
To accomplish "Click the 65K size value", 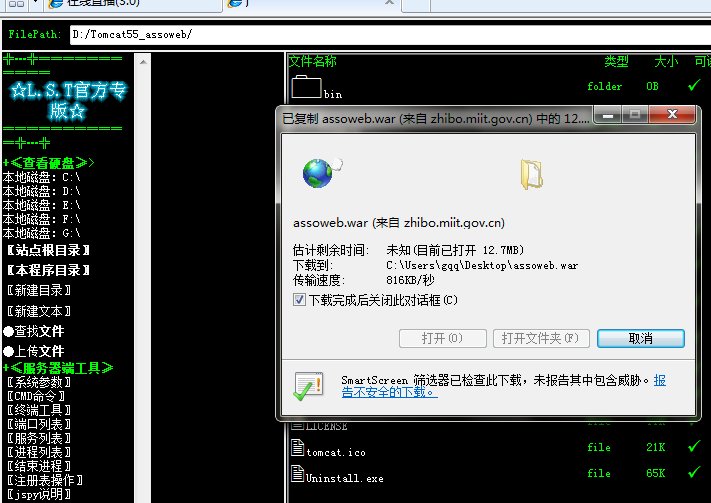I will 656,474.
